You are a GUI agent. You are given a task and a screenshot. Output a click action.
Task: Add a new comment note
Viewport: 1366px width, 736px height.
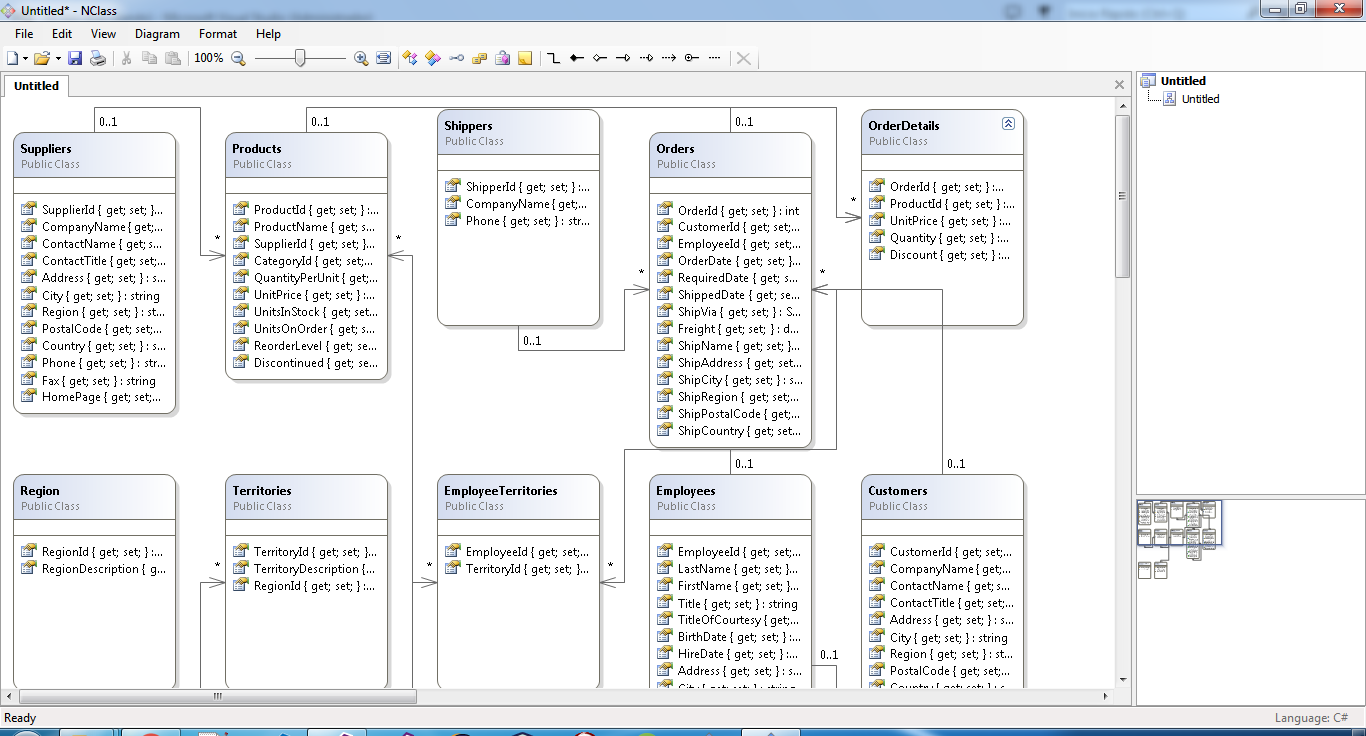click(x=525, y=58)
